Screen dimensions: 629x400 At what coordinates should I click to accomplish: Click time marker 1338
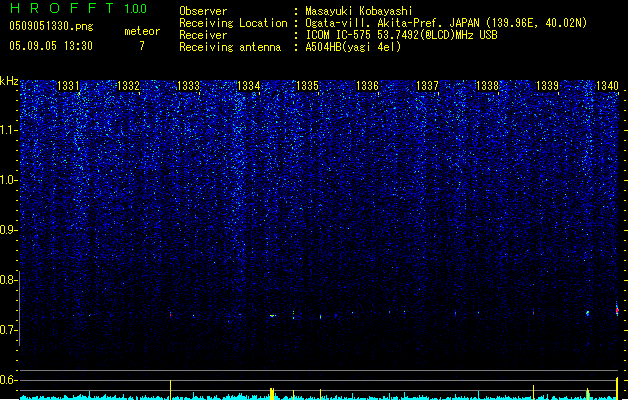click(487, 86)
